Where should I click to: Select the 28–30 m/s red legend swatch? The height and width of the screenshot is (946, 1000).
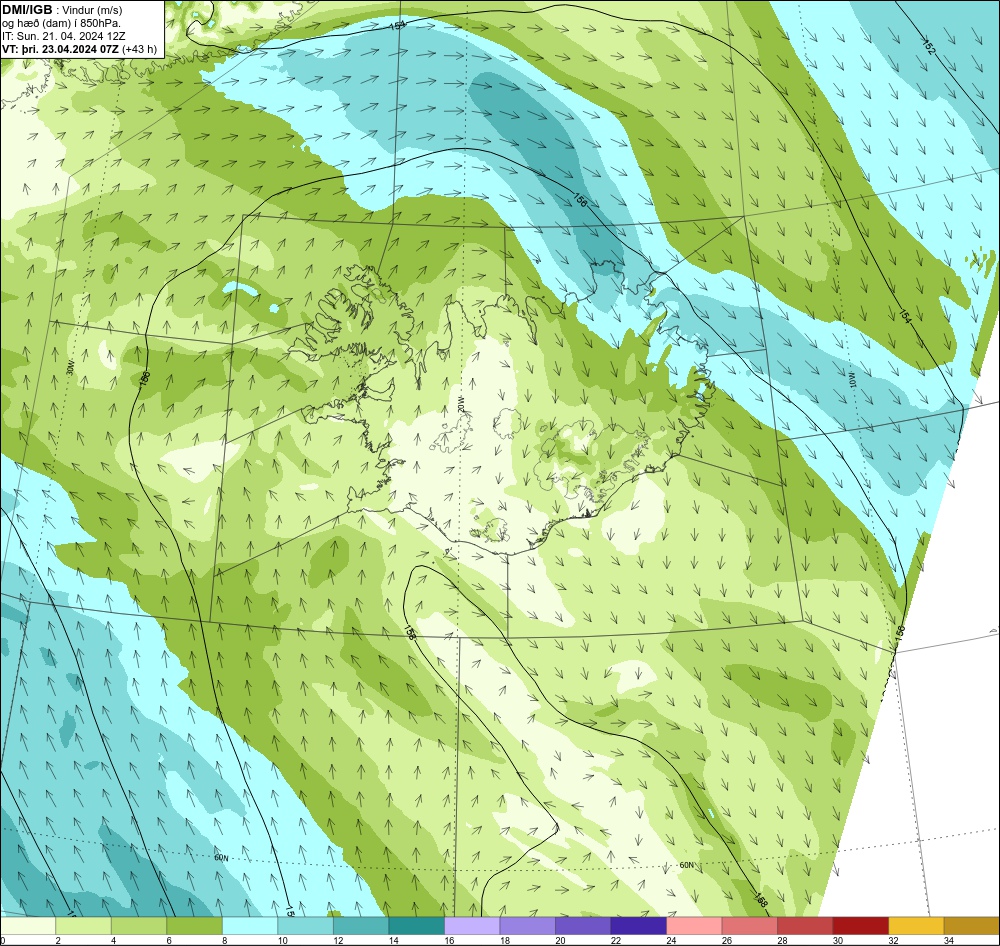coord(805,926)
